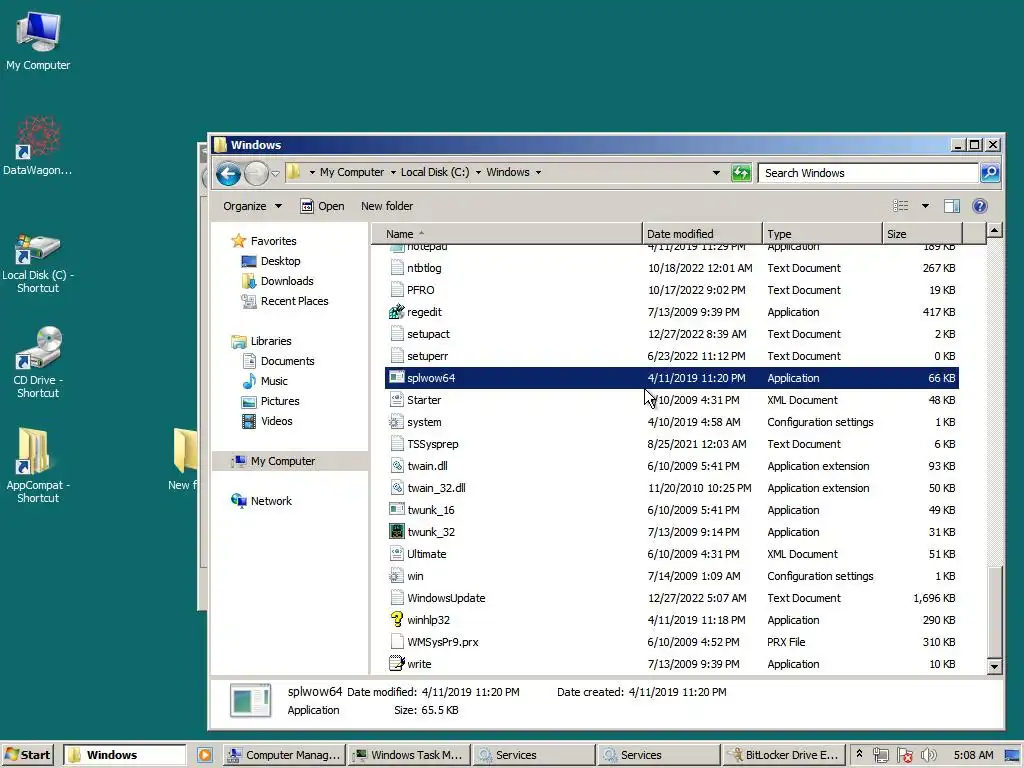Screen dimensions: 1024x768
Task: Toggle the preview pane icon
Action: pos(952,206)
